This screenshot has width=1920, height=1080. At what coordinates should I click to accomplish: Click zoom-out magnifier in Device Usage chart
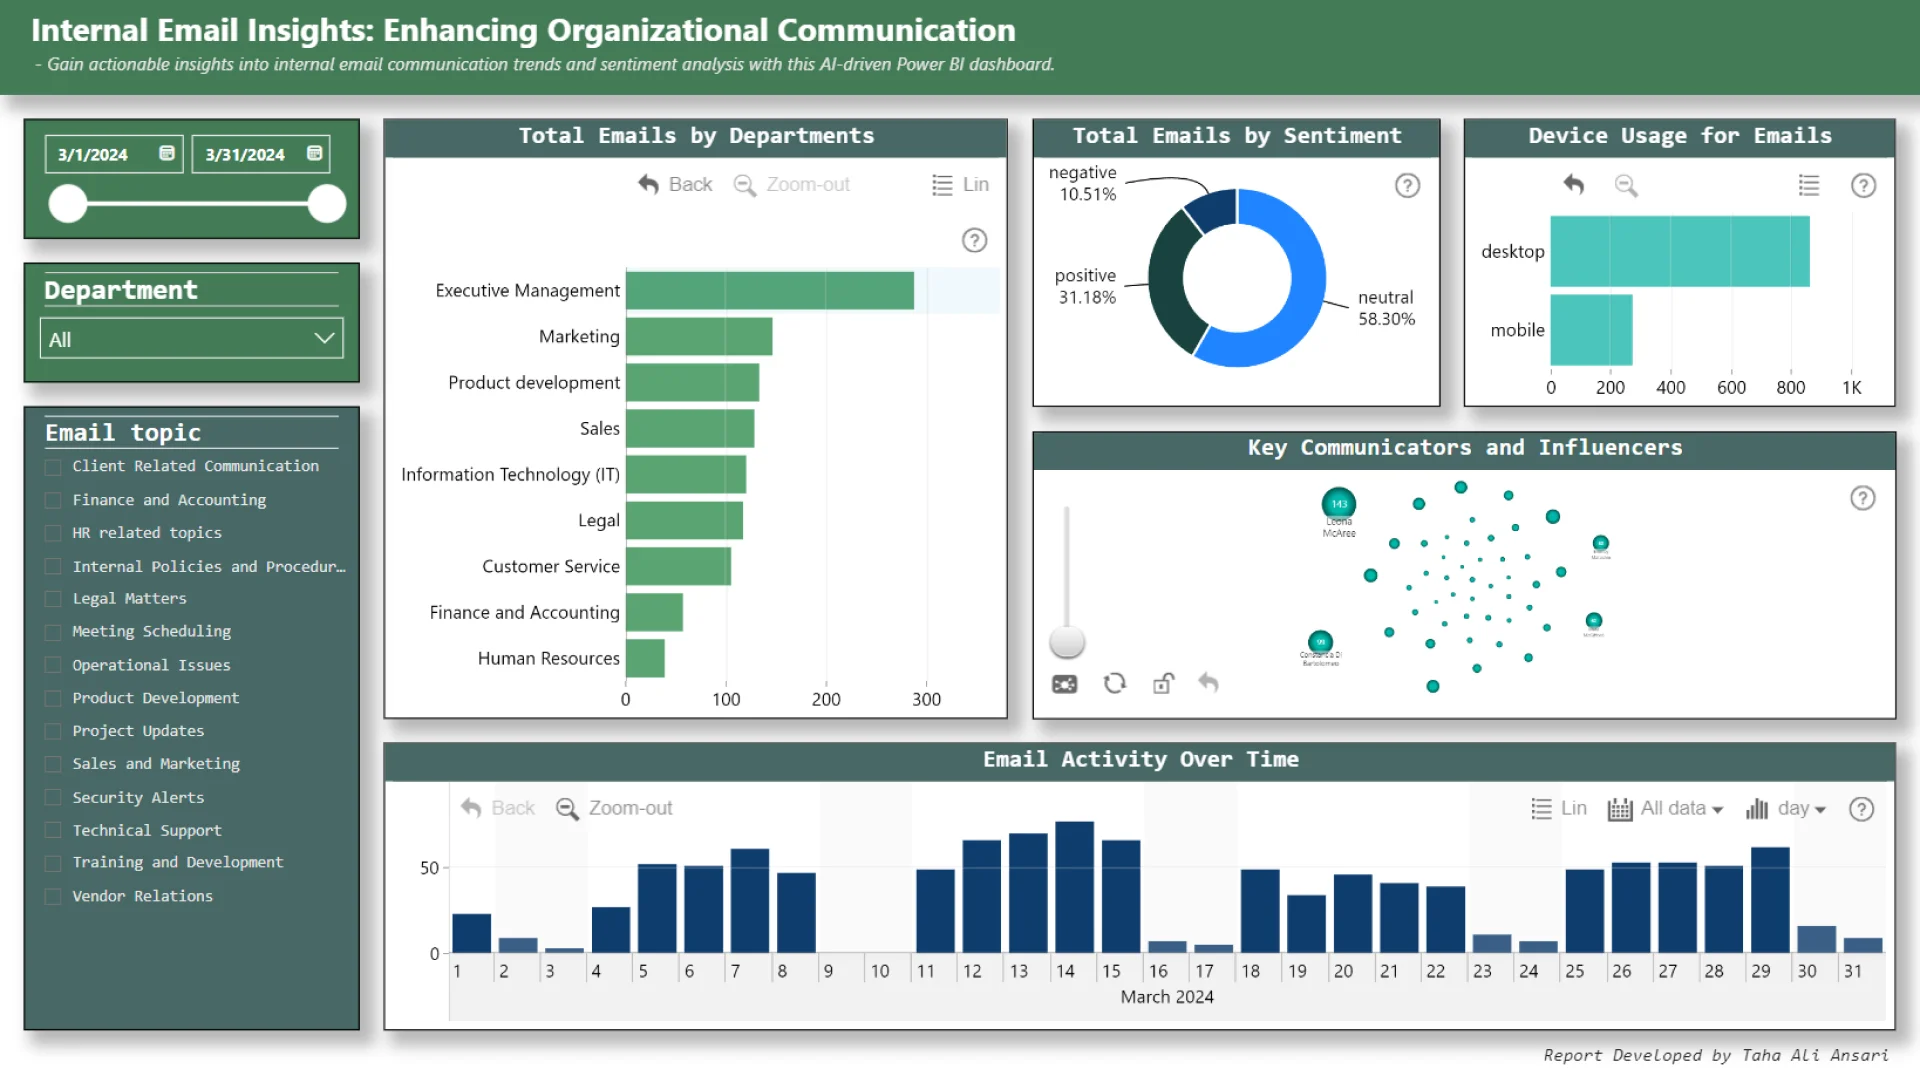click(1626, 185)
